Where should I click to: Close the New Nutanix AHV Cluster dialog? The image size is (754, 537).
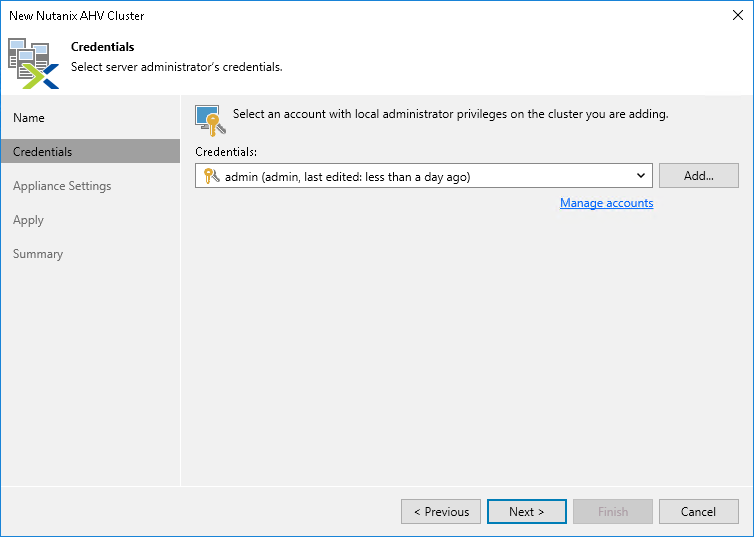pos(738,15)
